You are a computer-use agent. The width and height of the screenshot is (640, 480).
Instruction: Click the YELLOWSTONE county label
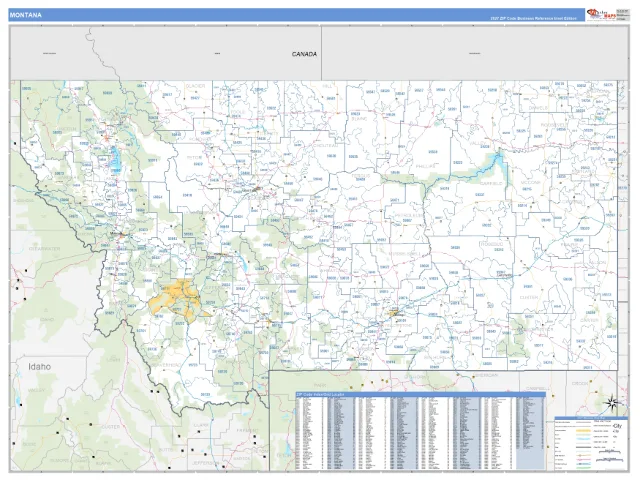(x=397, y=325)
